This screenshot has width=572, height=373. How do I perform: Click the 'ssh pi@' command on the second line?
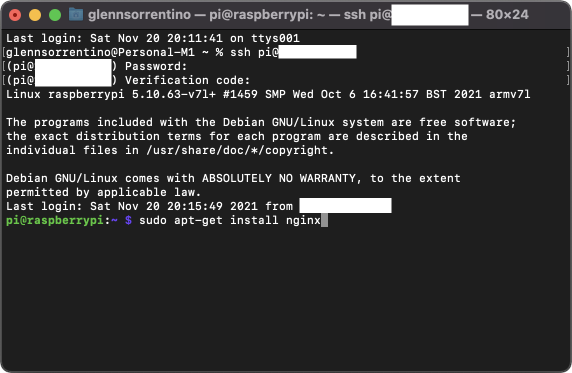pyautogui.click(x=254, y=52)
